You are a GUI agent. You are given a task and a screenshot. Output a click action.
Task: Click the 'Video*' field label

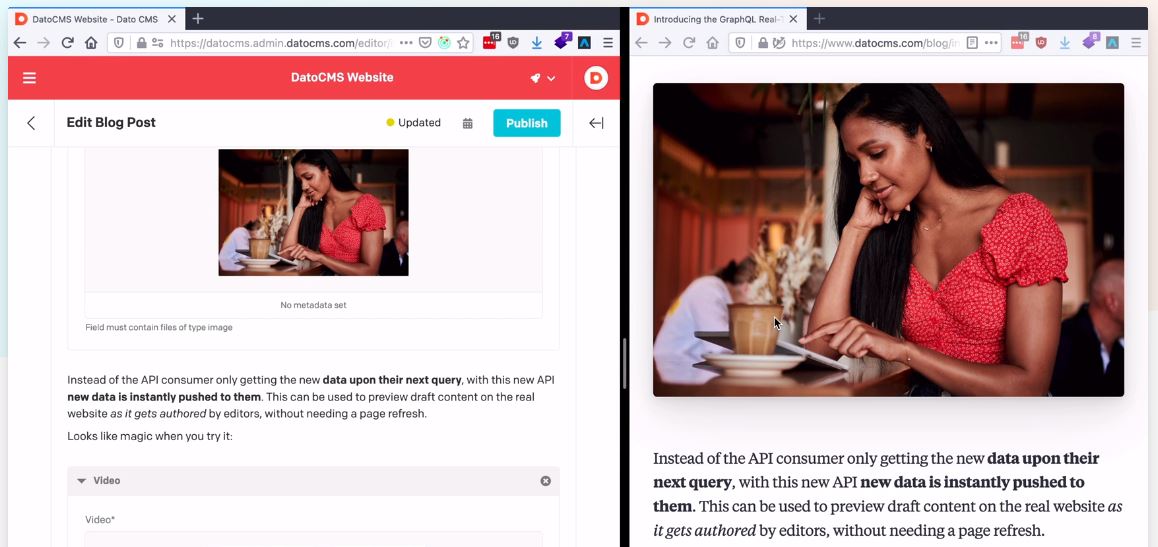coord(100,520)
